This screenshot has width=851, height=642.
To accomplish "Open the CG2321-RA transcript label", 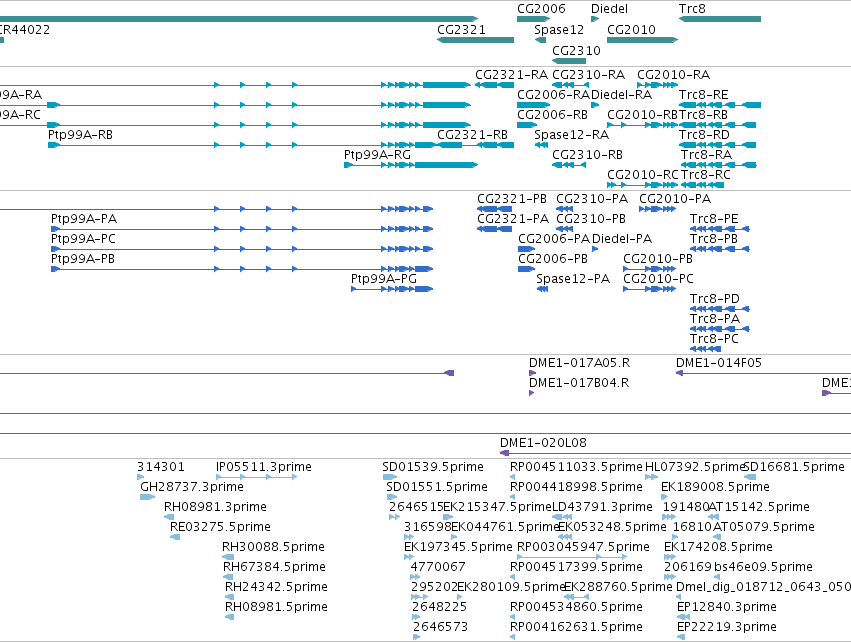I will click(511, 74).
